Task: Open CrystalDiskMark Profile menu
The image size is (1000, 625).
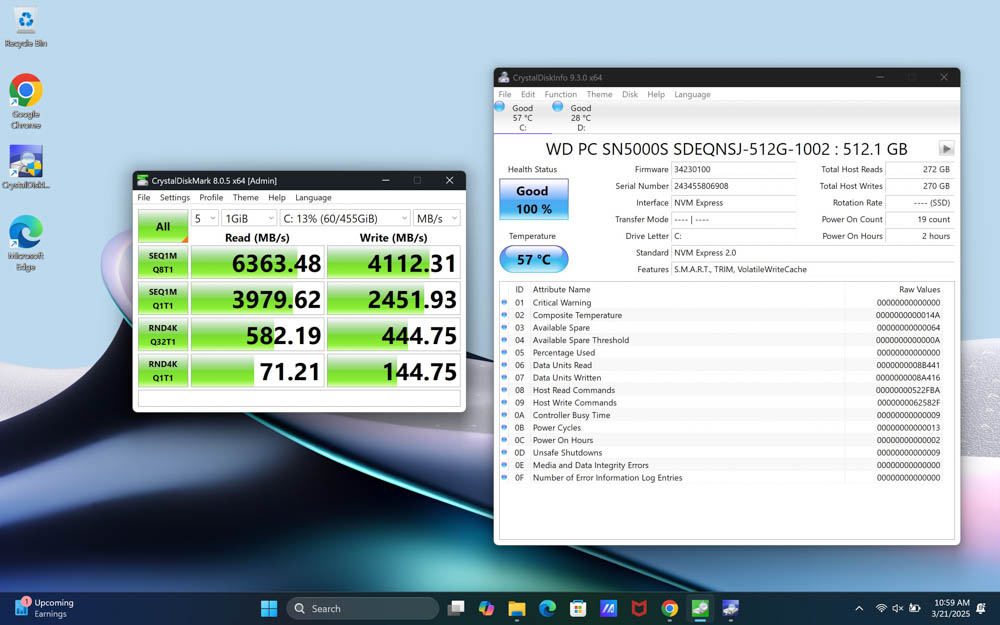Action: pos(211,198)
